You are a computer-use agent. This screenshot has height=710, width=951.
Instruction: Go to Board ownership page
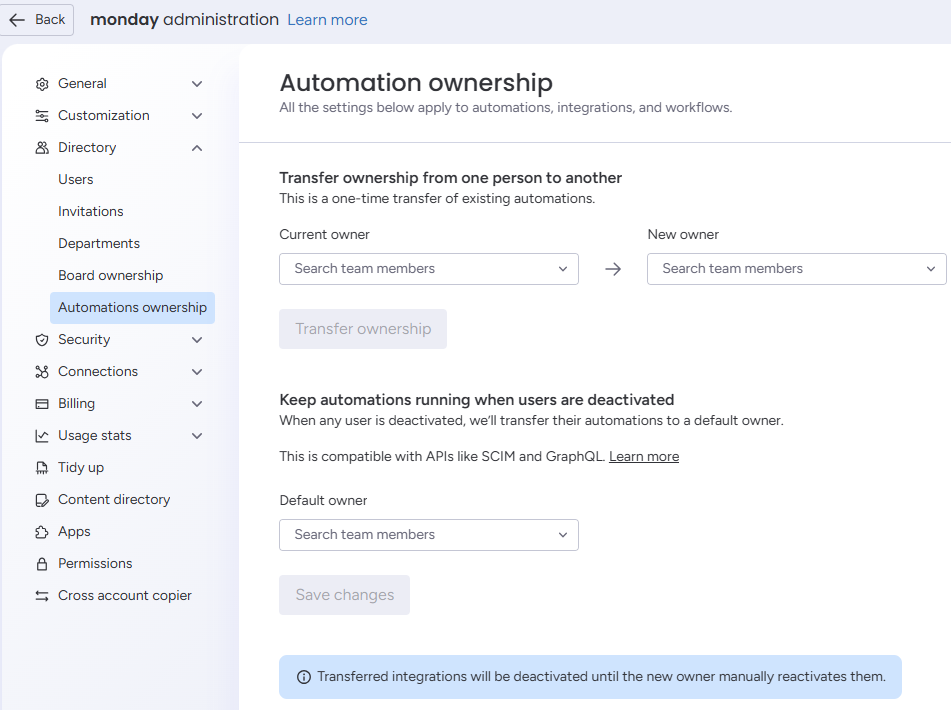tap(110, 275)
